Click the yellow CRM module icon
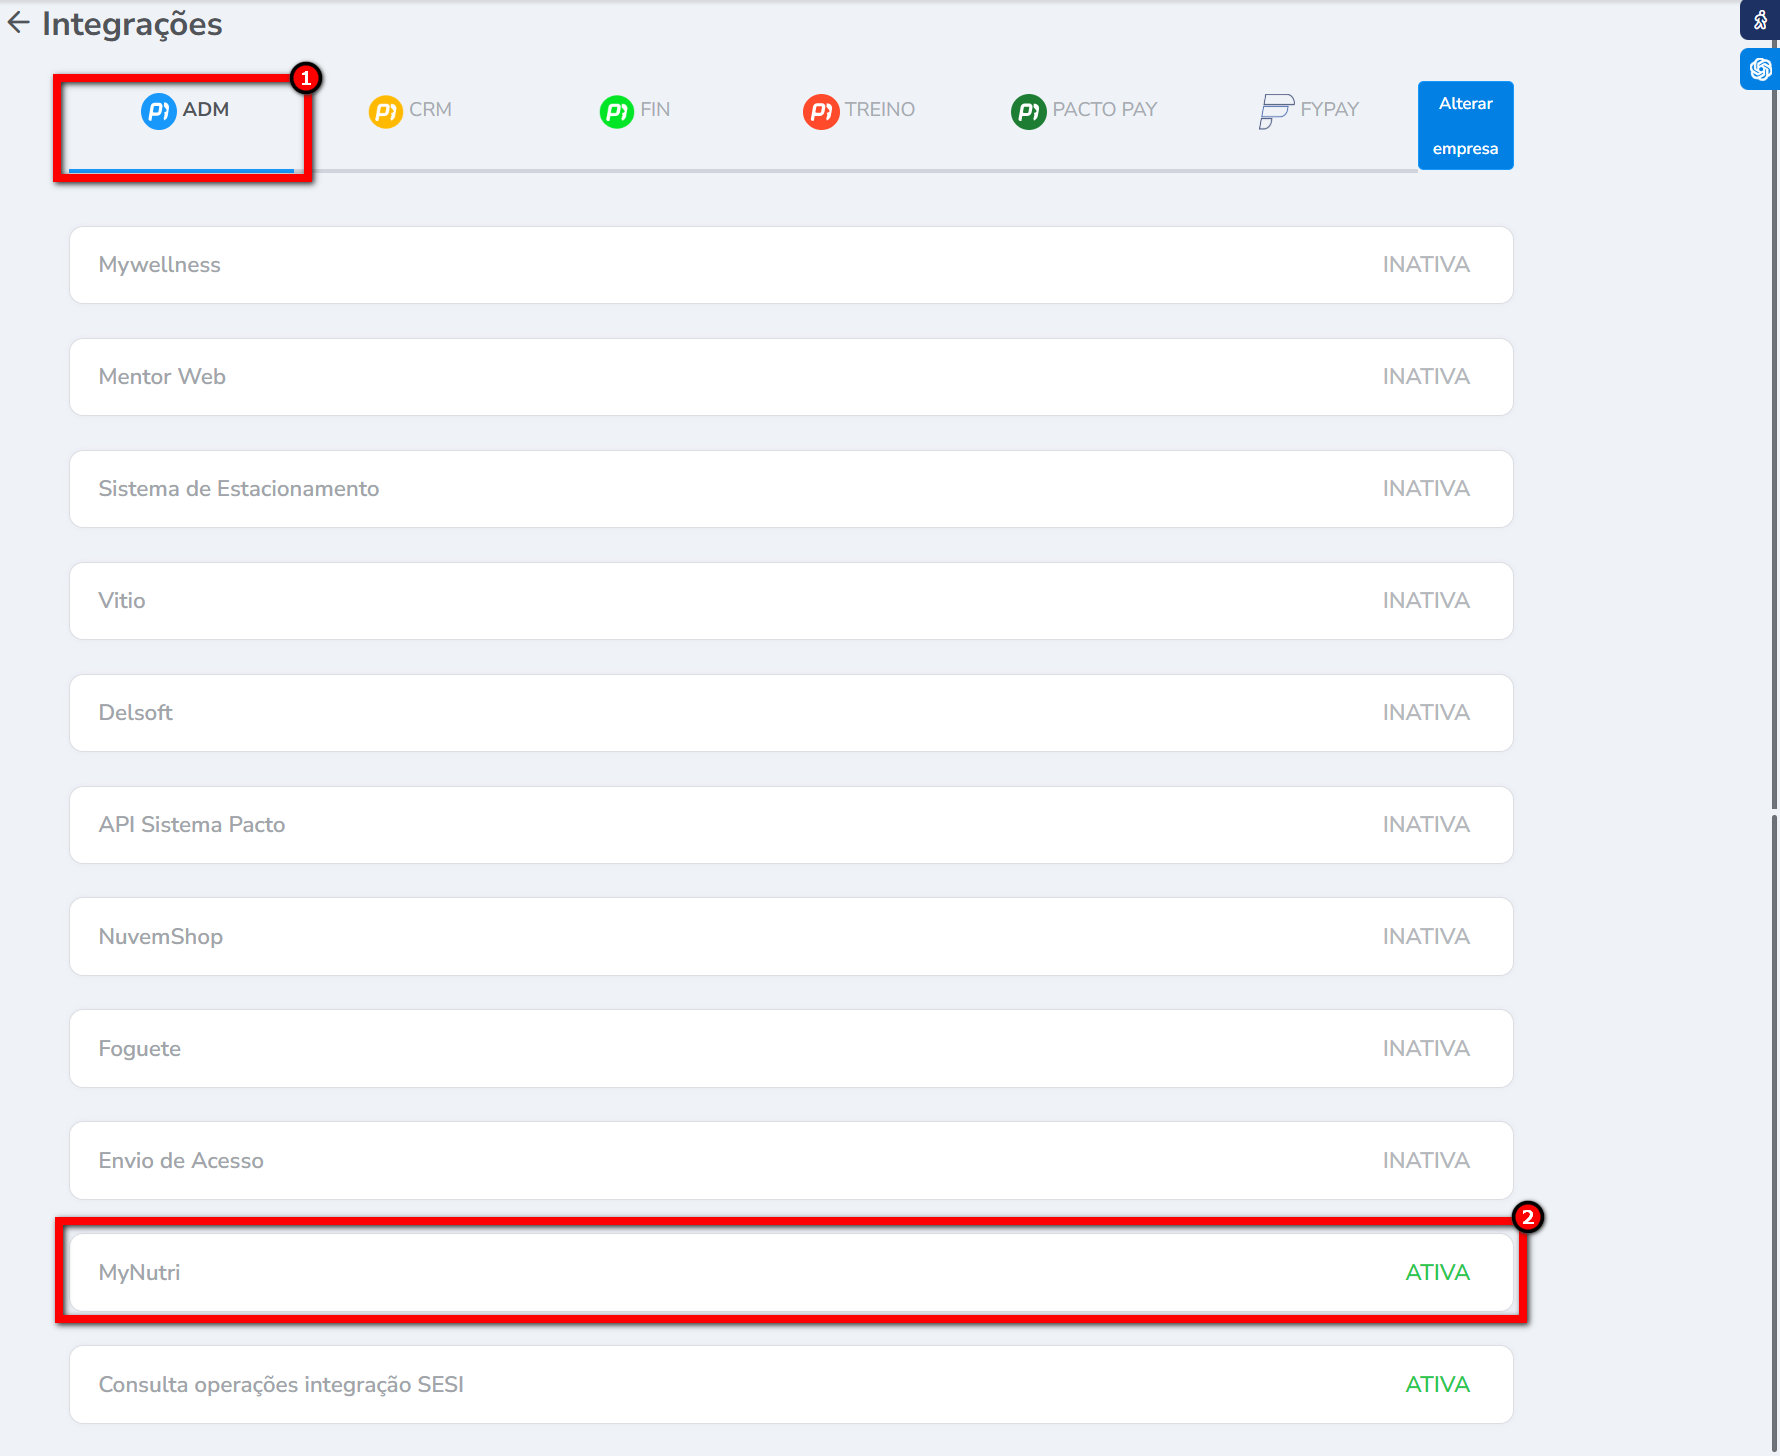Screen dimensions: 1780x1456 [x=385, y=111]
